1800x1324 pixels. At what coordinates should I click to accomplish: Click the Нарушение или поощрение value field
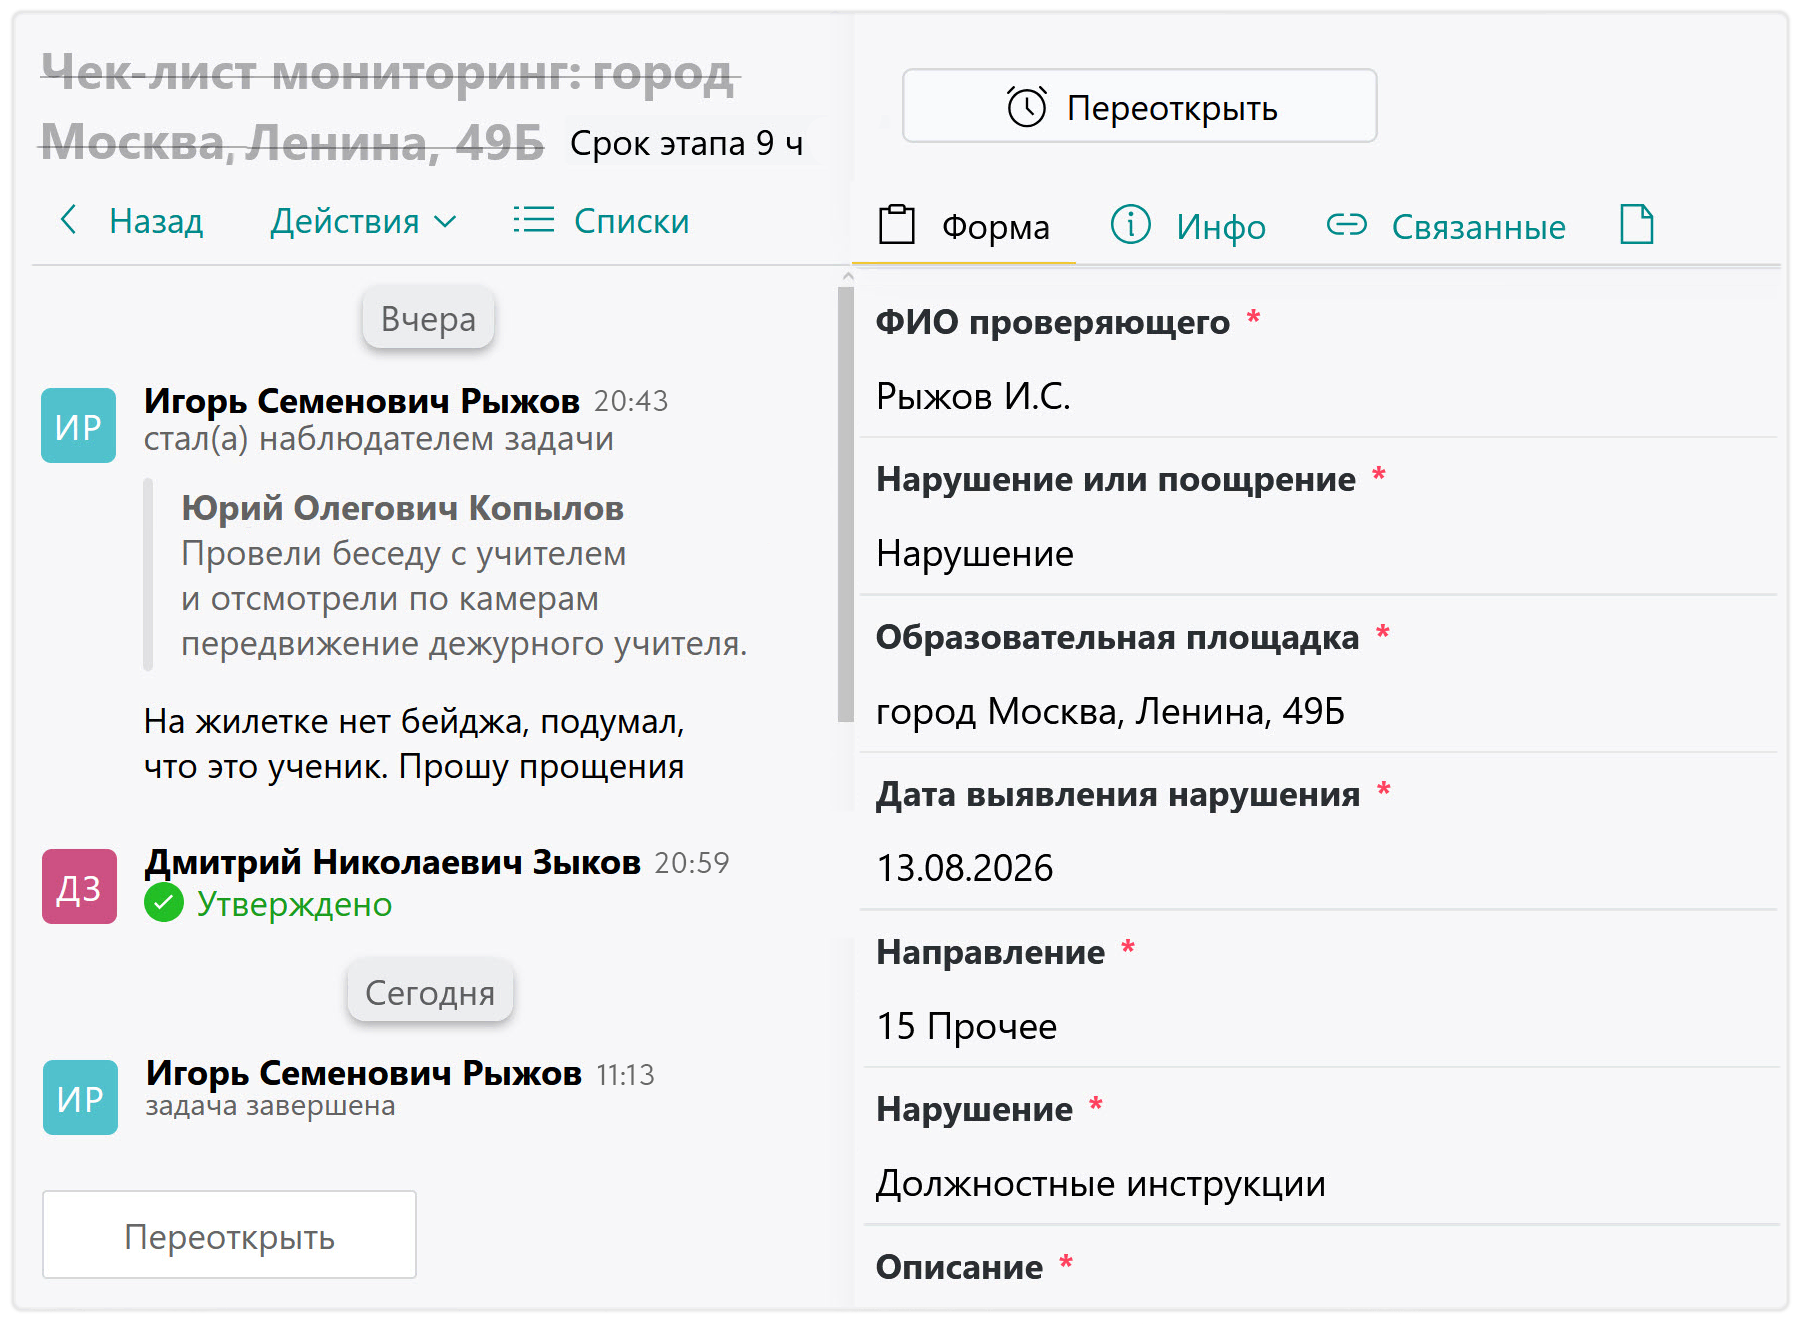(x=975, y=553)
